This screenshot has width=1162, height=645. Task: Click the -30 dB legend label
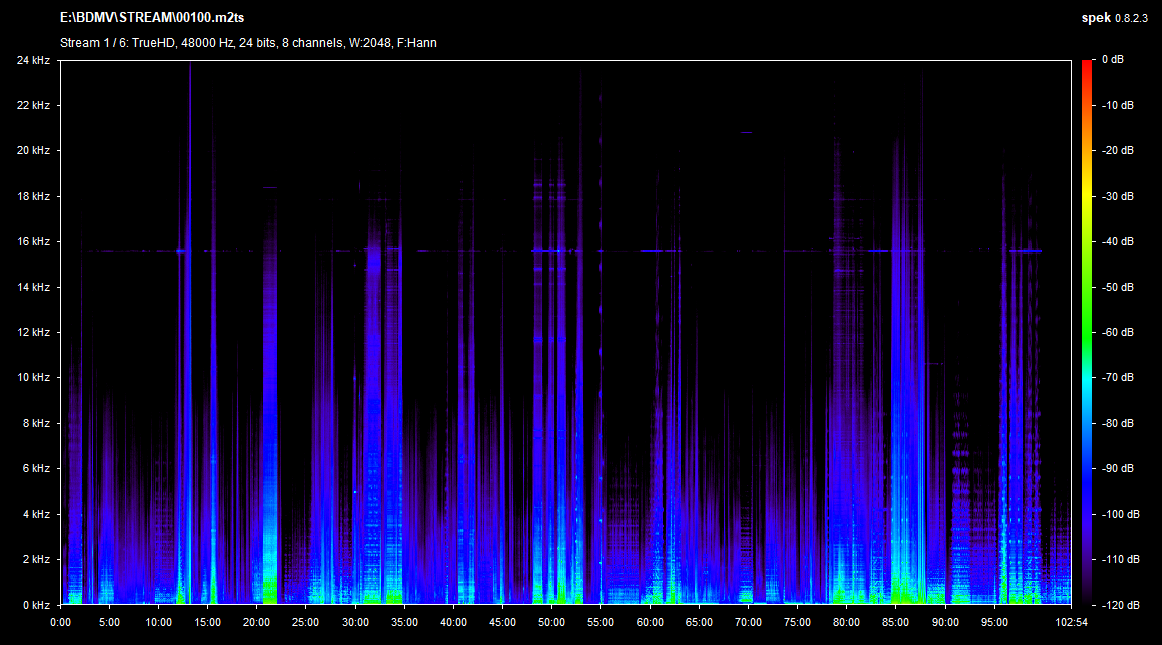[1118, 196]
